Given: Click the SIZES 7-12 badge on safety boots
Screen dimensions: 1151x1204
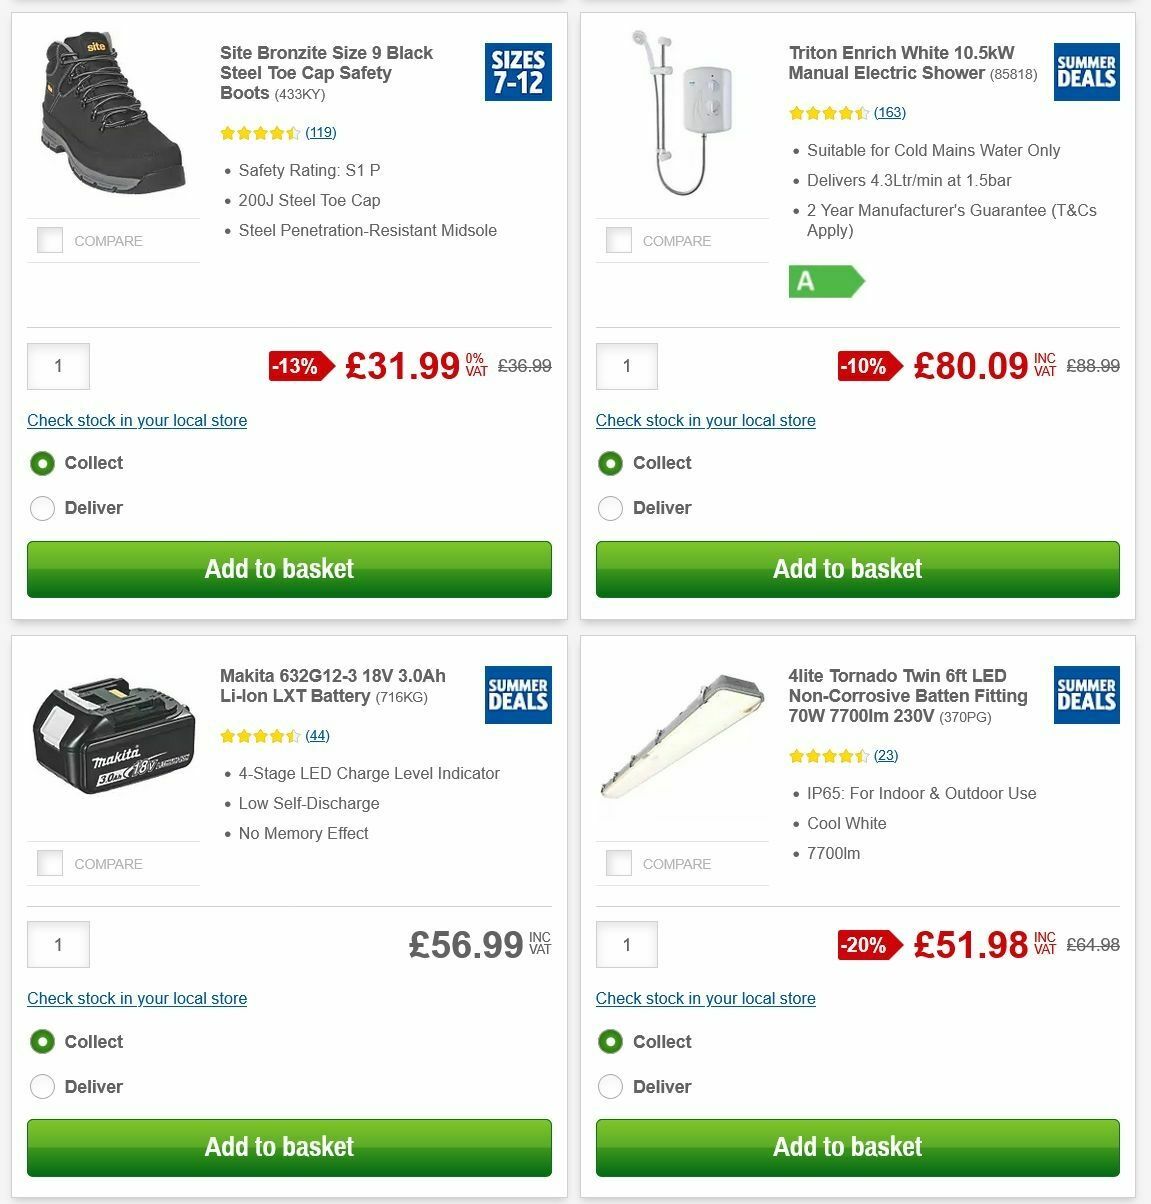Looking at the screenshot, I should tap(517, 72).
